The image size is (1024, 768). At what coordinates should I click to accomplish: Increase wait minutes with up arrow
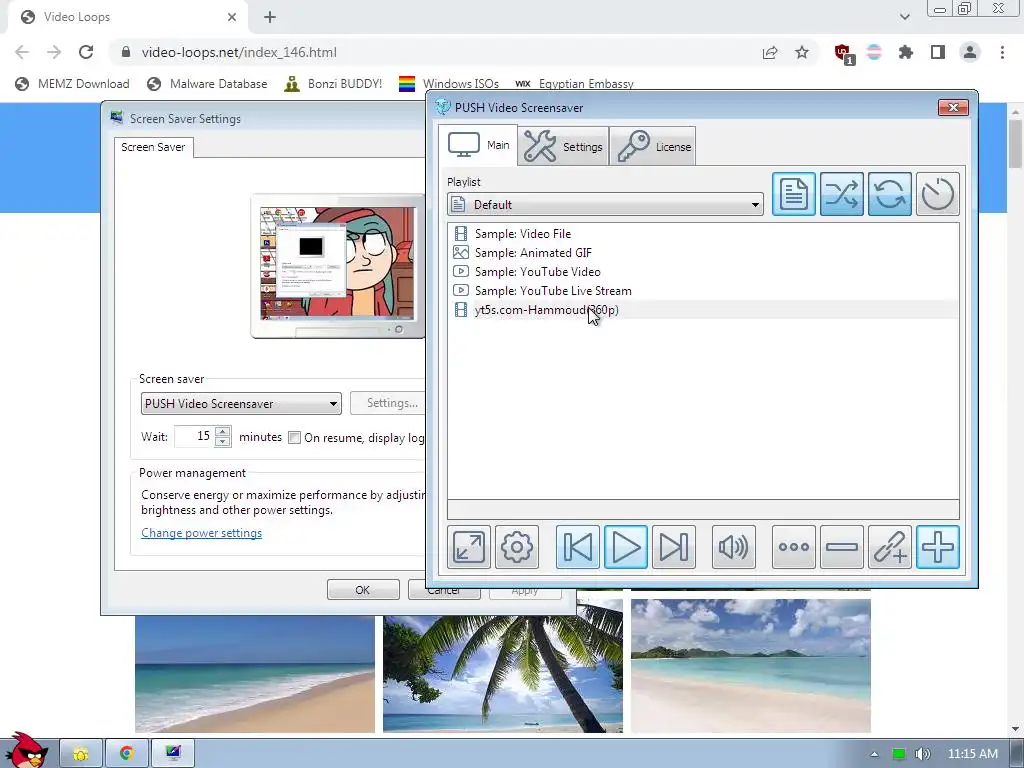click(223, 431)
